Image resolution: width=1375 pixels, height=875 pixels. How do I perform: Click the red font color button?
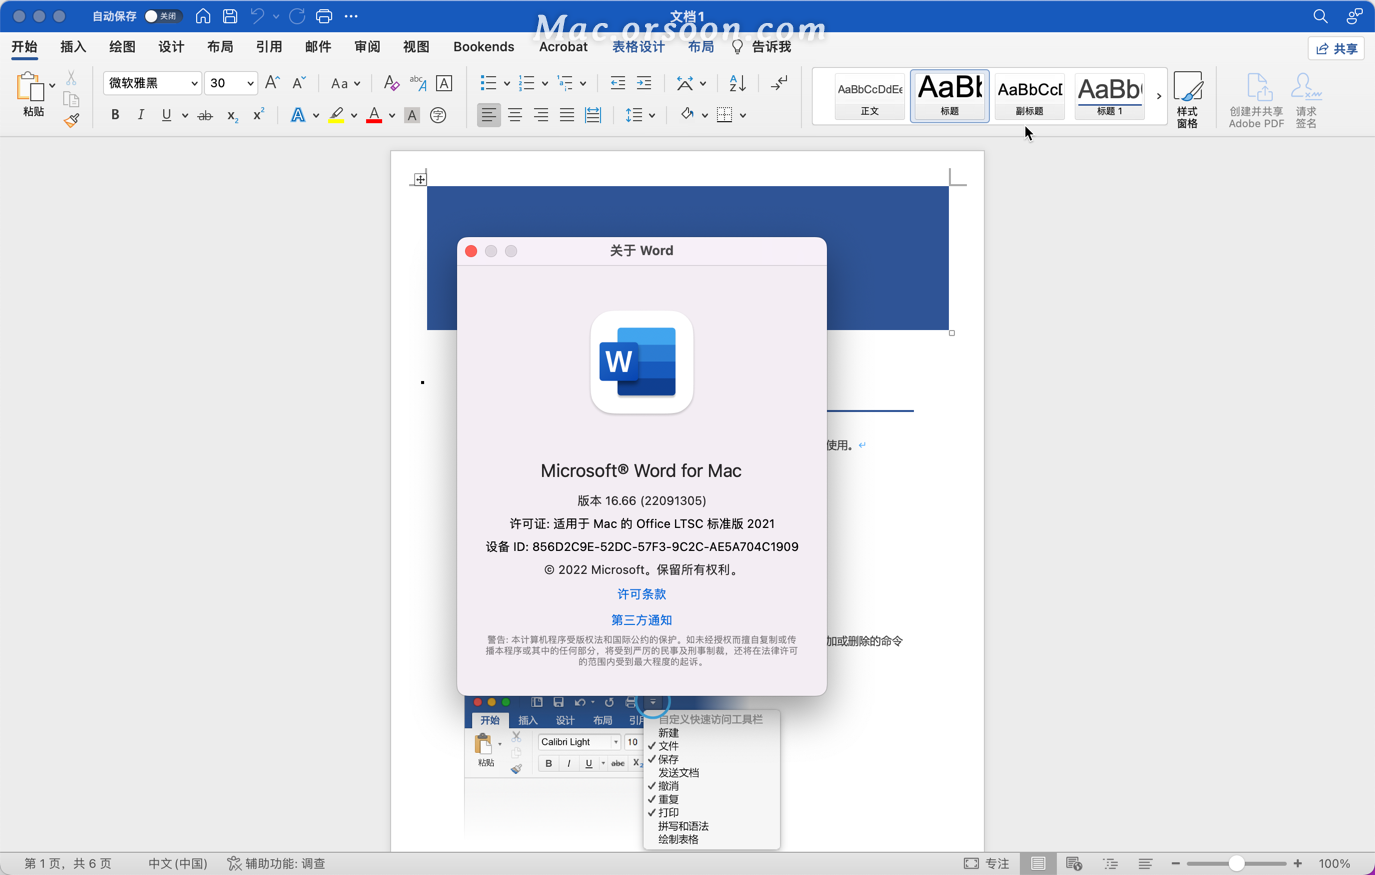tap(374, 115)
